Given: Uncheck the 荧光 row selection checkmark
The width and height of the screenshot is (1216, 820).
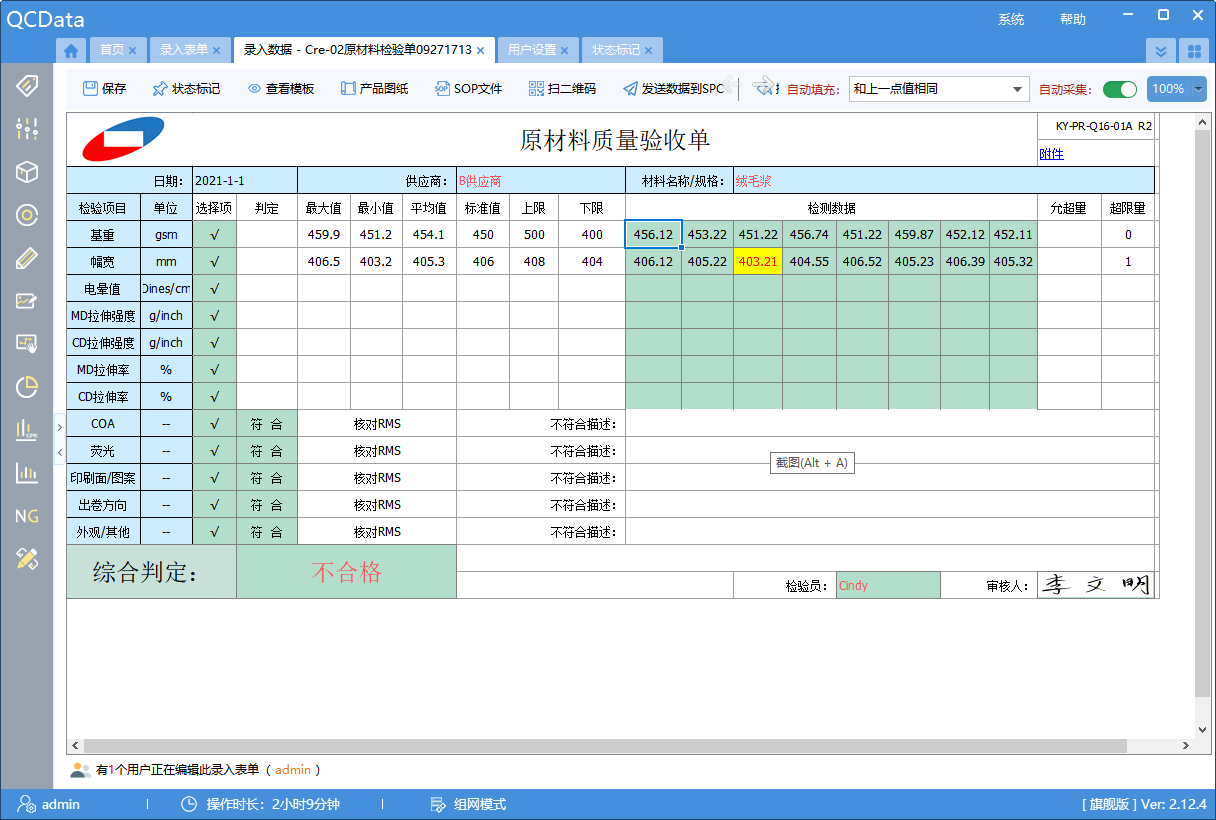Looking at the screenshot, I should pyautogui.click(x=213, y=450).
